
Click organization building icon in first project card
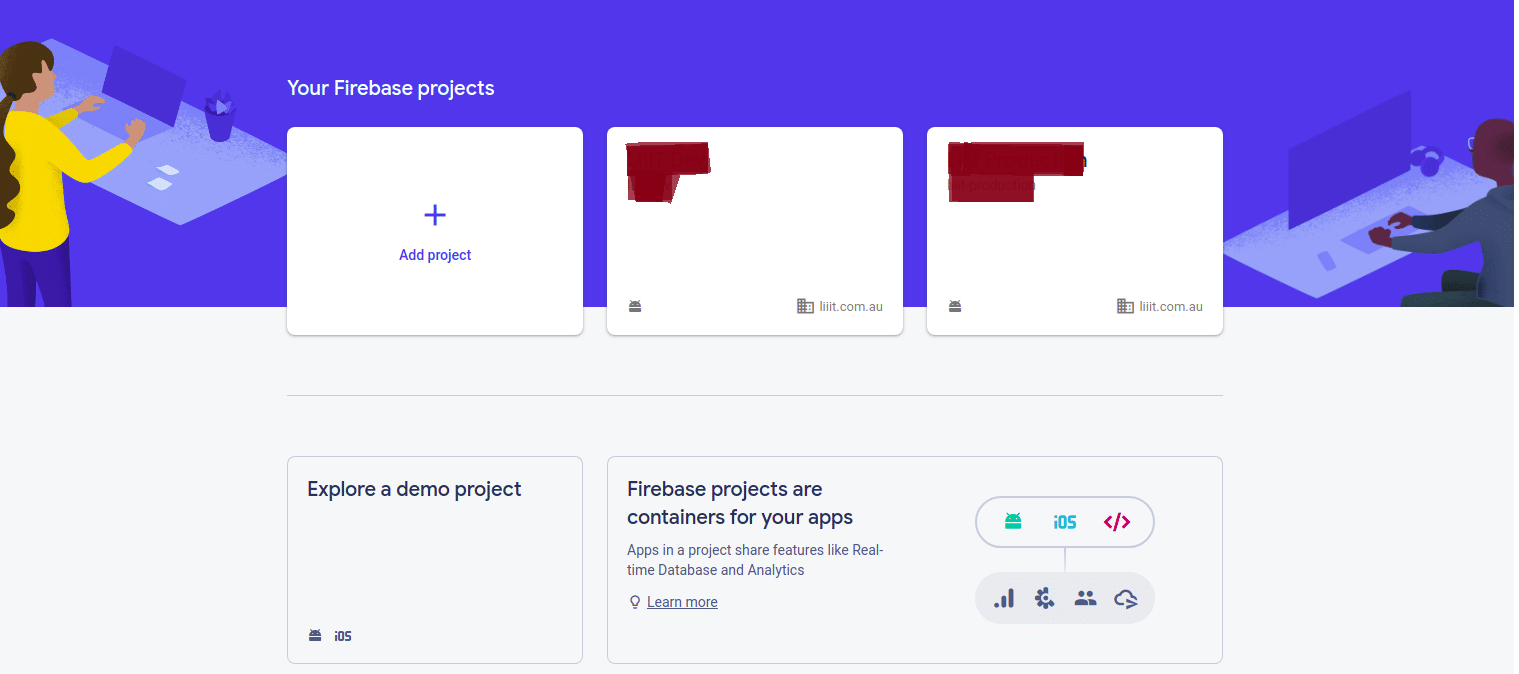click(805, 306)
